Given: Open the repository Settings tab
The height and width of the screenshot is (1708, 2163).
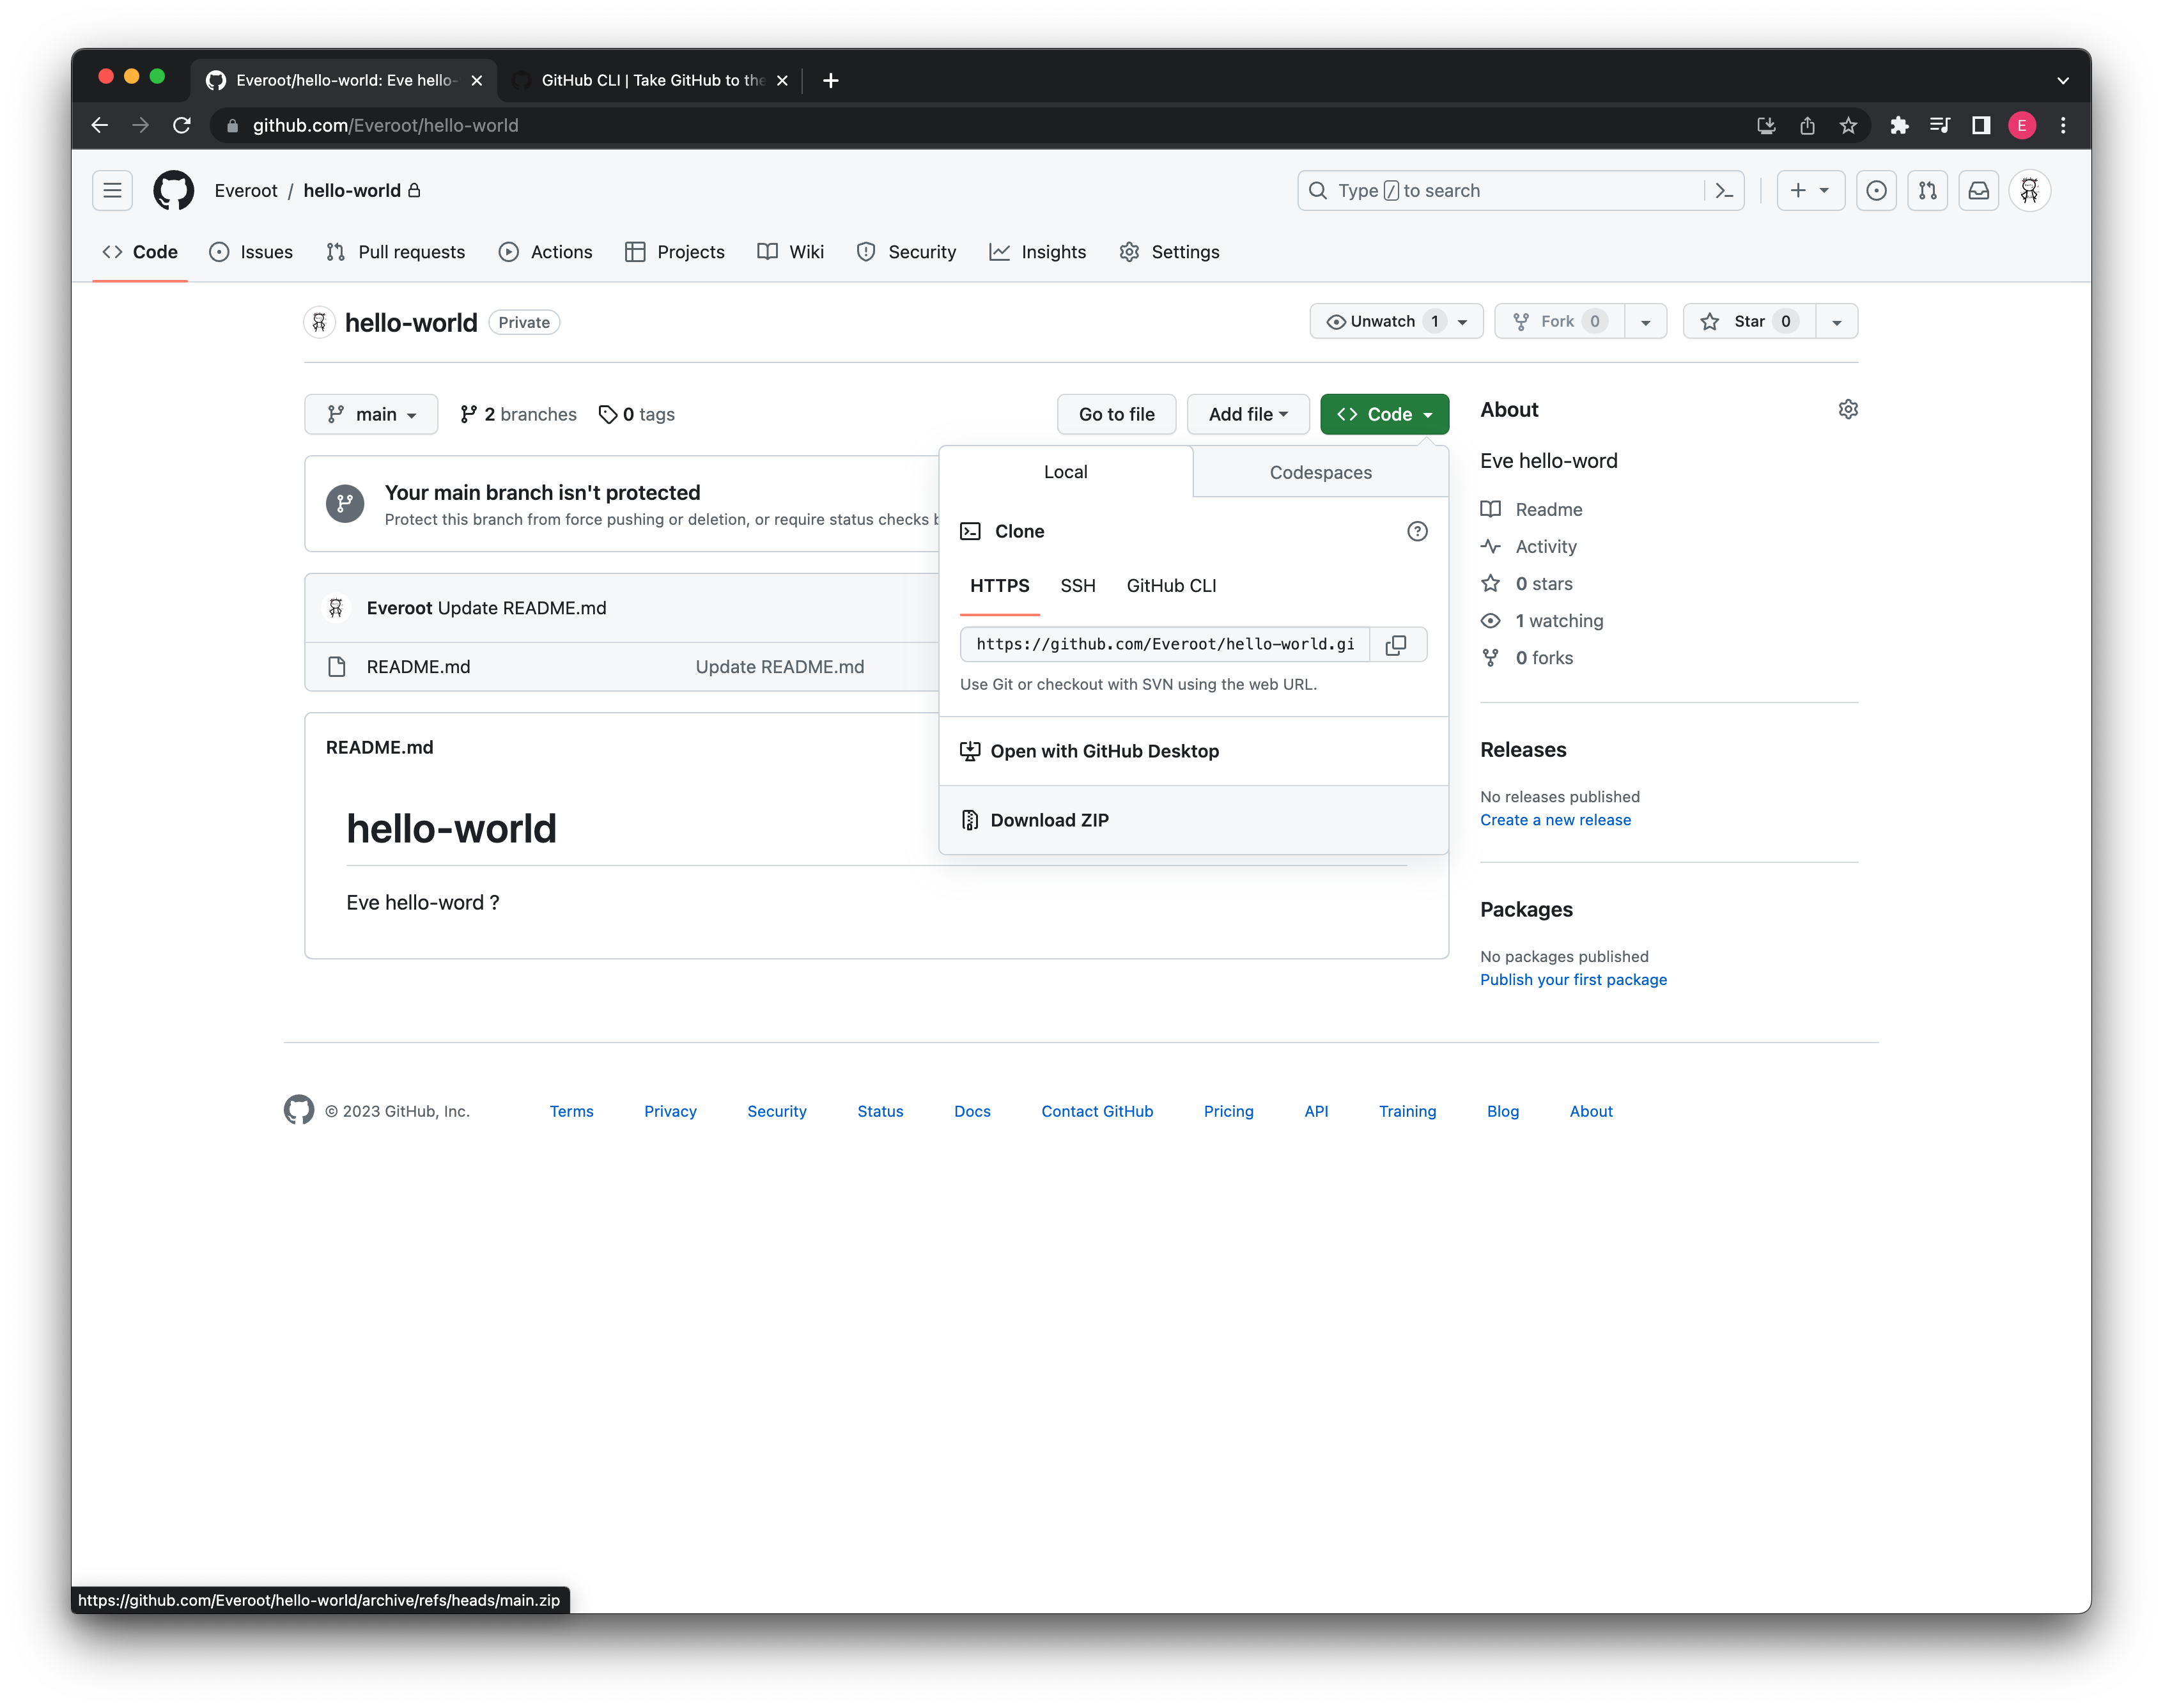Looking at the screenshot, I should (1169, 252).
